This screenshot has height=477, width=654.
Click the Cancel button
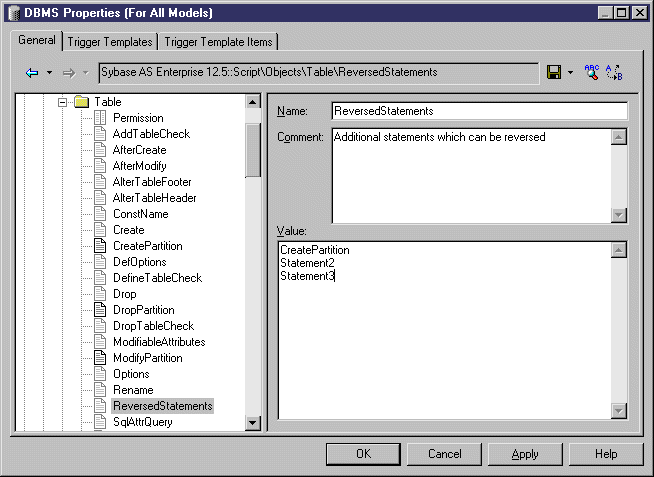[445, 454]
